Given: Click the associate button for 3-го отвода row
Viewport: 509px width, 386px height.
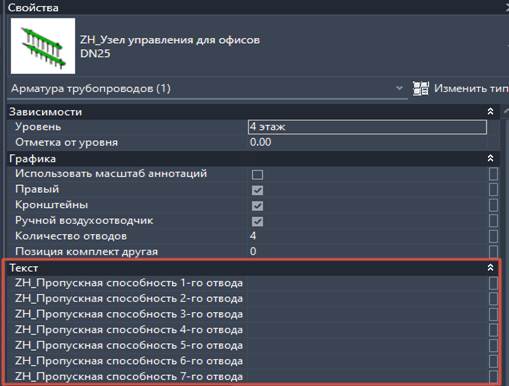Looking at the screenshot, I should 493,315.
